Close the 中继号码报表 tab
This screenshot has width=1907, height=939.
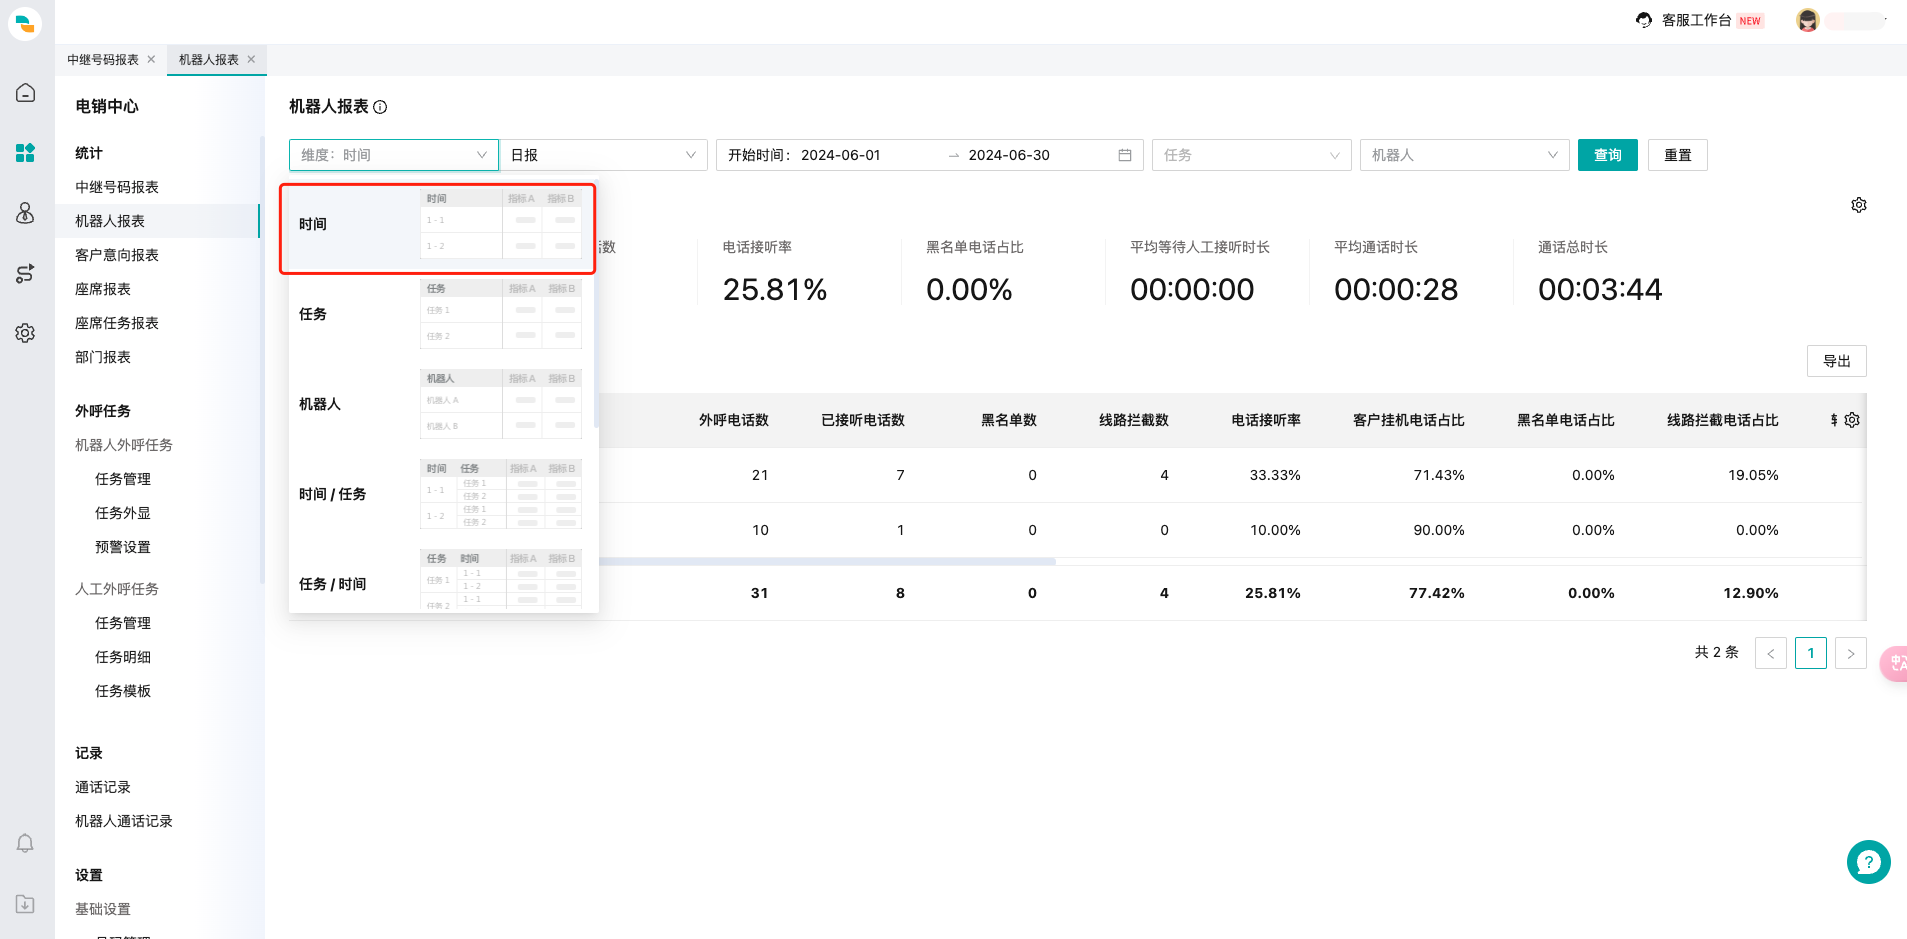point(151,59)
